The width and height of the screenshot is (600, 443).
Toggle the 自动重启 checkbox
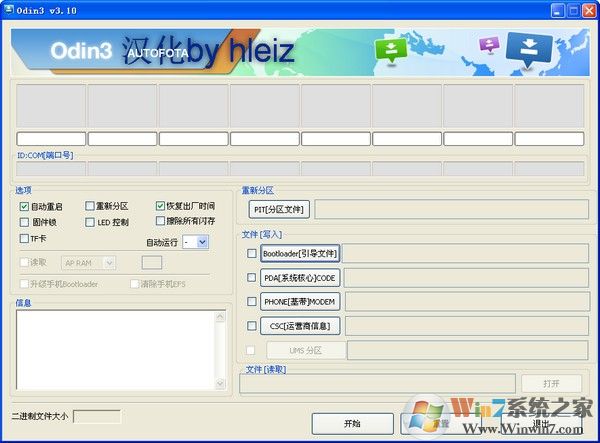click(24, 207)
